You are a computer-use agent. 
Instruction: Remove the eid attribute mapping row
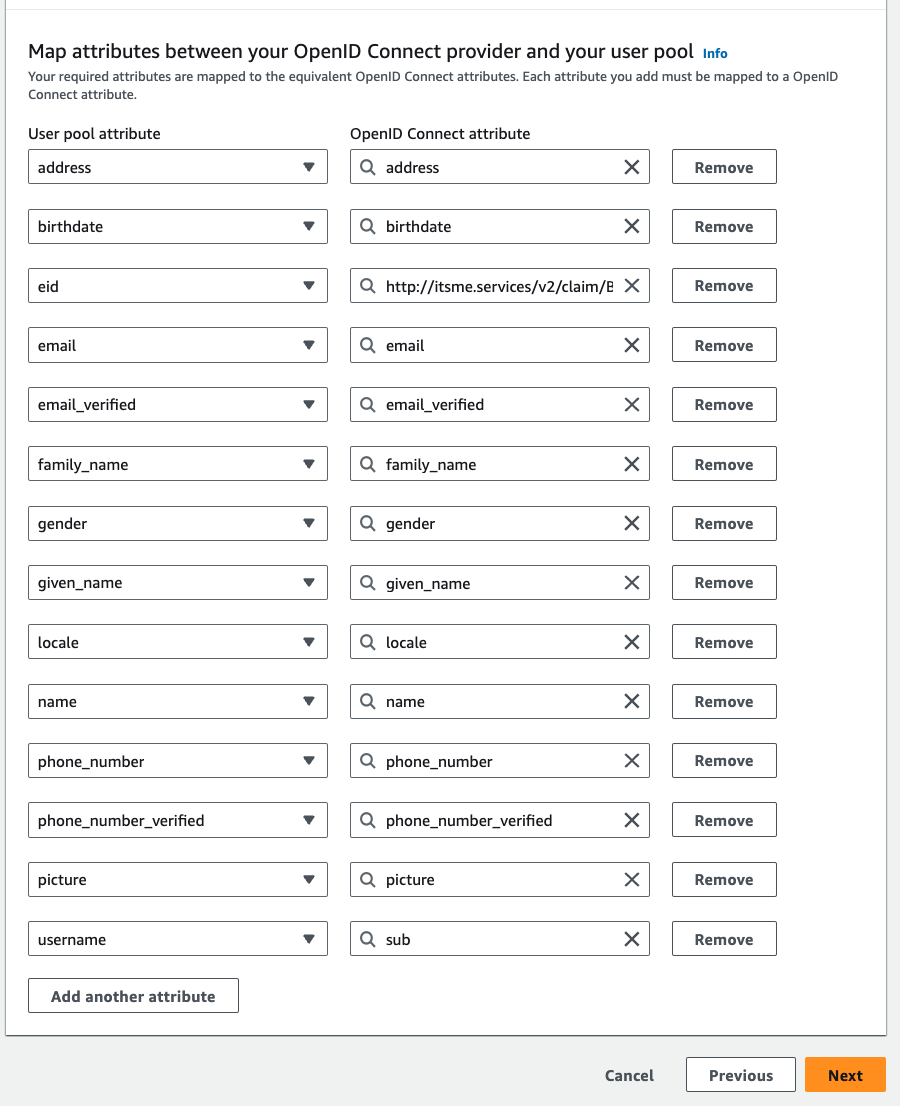(724, 285)
